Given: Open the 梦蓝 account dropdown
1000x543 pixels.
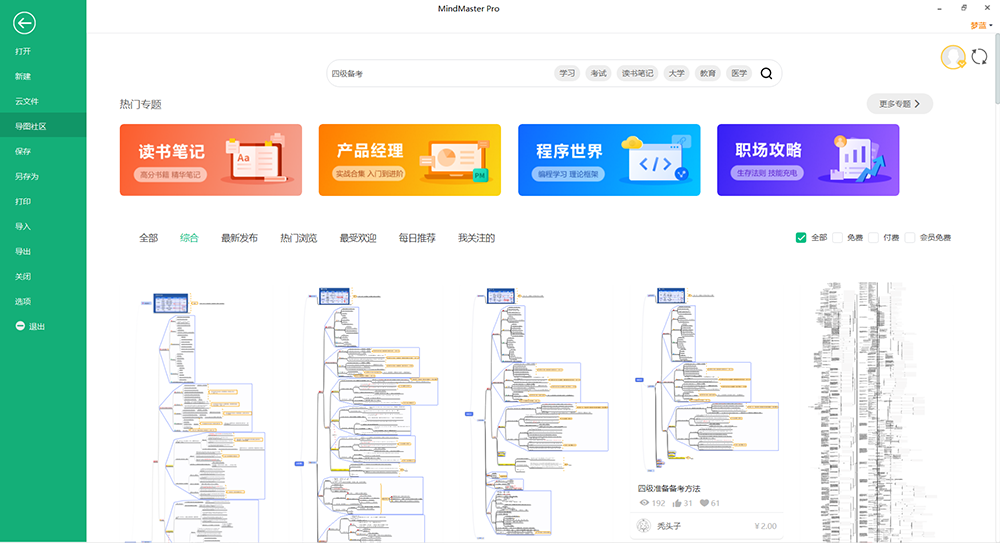Looking at the screenshot, I should tap(980, 25).
